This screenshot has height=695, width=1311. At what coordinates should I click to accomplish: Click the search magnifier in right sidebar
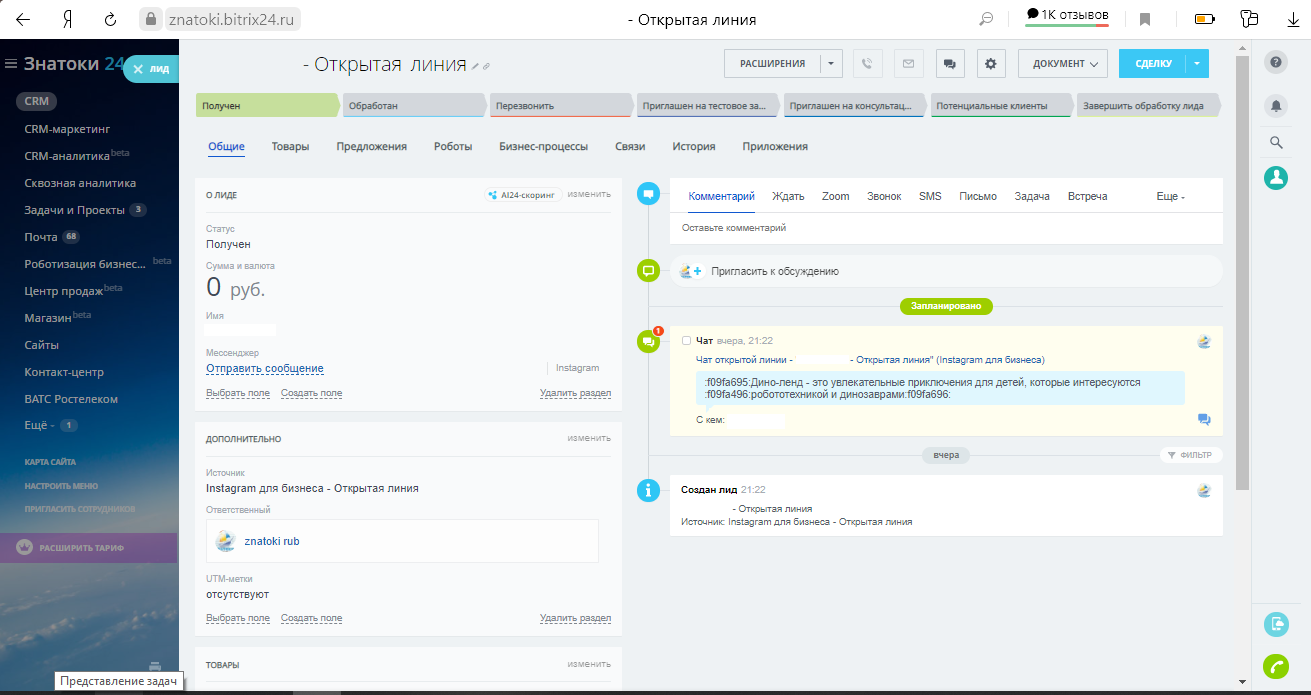(1276, 143)
